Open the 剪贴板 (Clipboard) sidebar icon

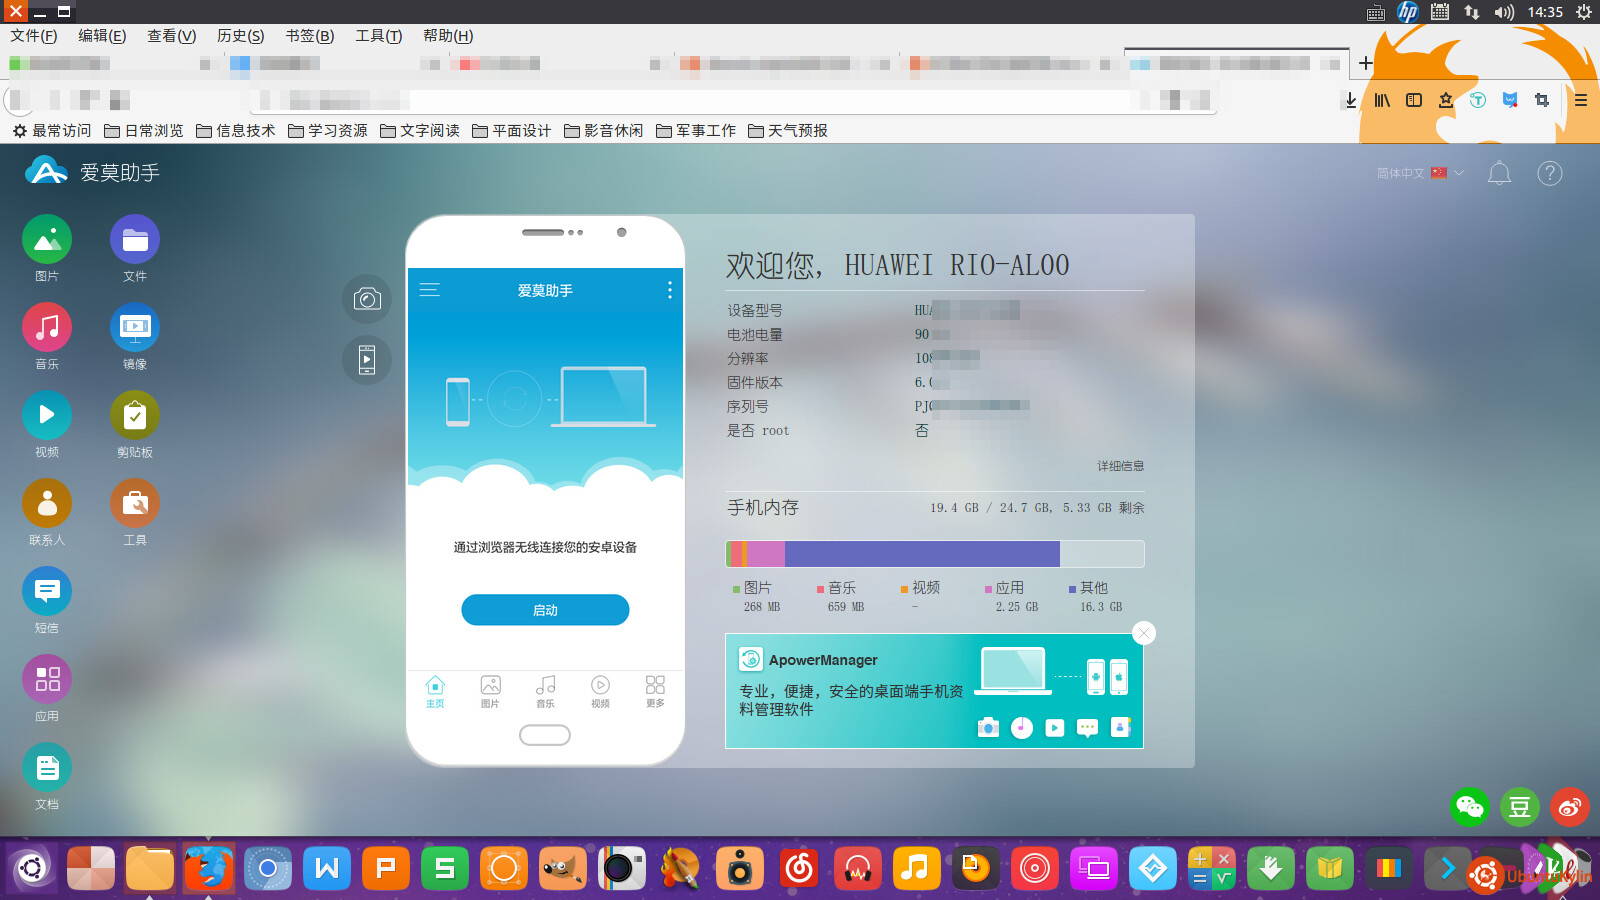135,416
